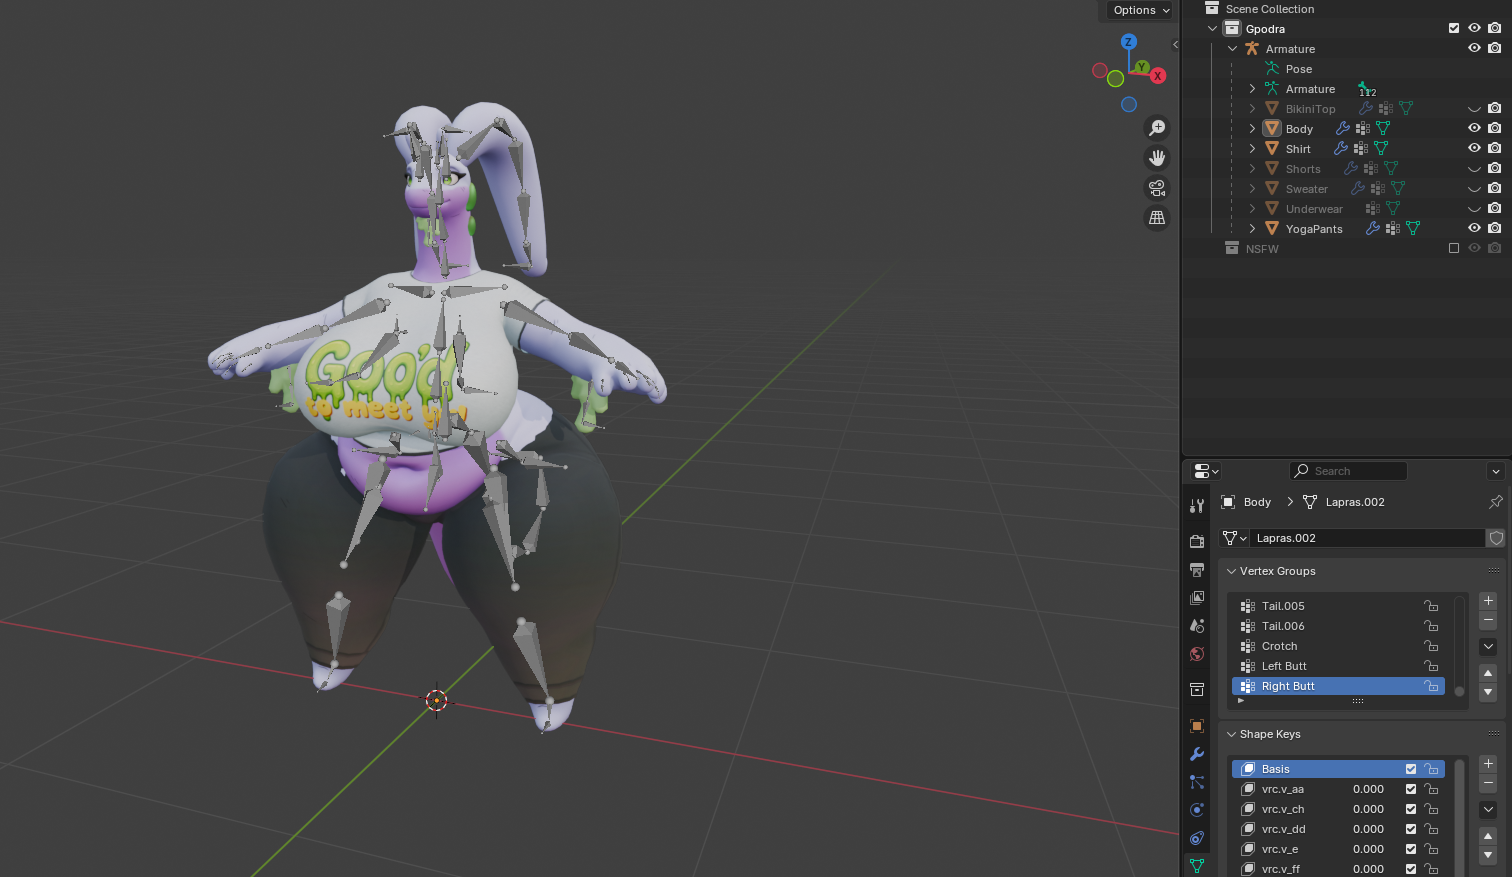Open the View Layer properties tab
Screen dimensions: 1512x877
pyautogui.click(x=1197, y=597)
